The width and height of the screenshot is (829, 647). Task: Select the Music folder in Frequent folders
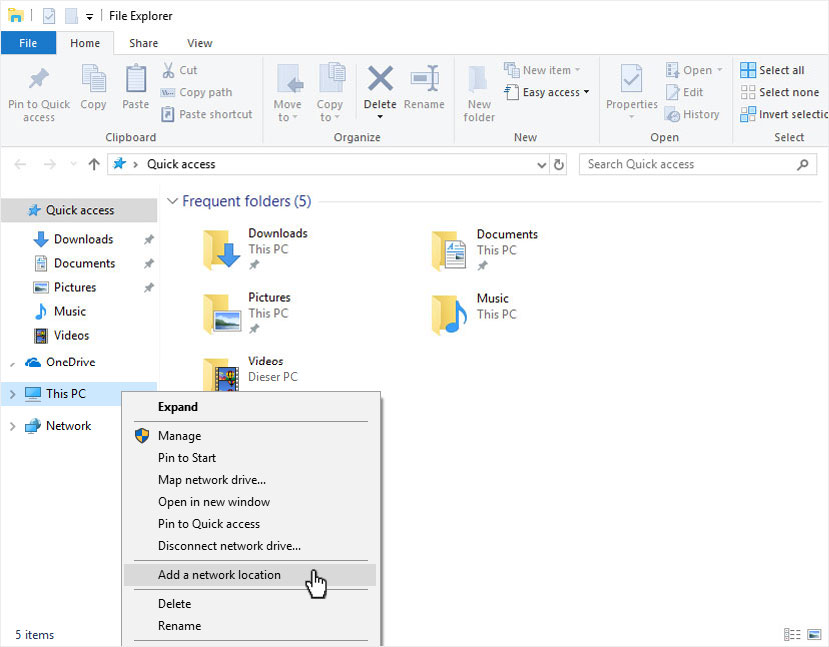474,313
